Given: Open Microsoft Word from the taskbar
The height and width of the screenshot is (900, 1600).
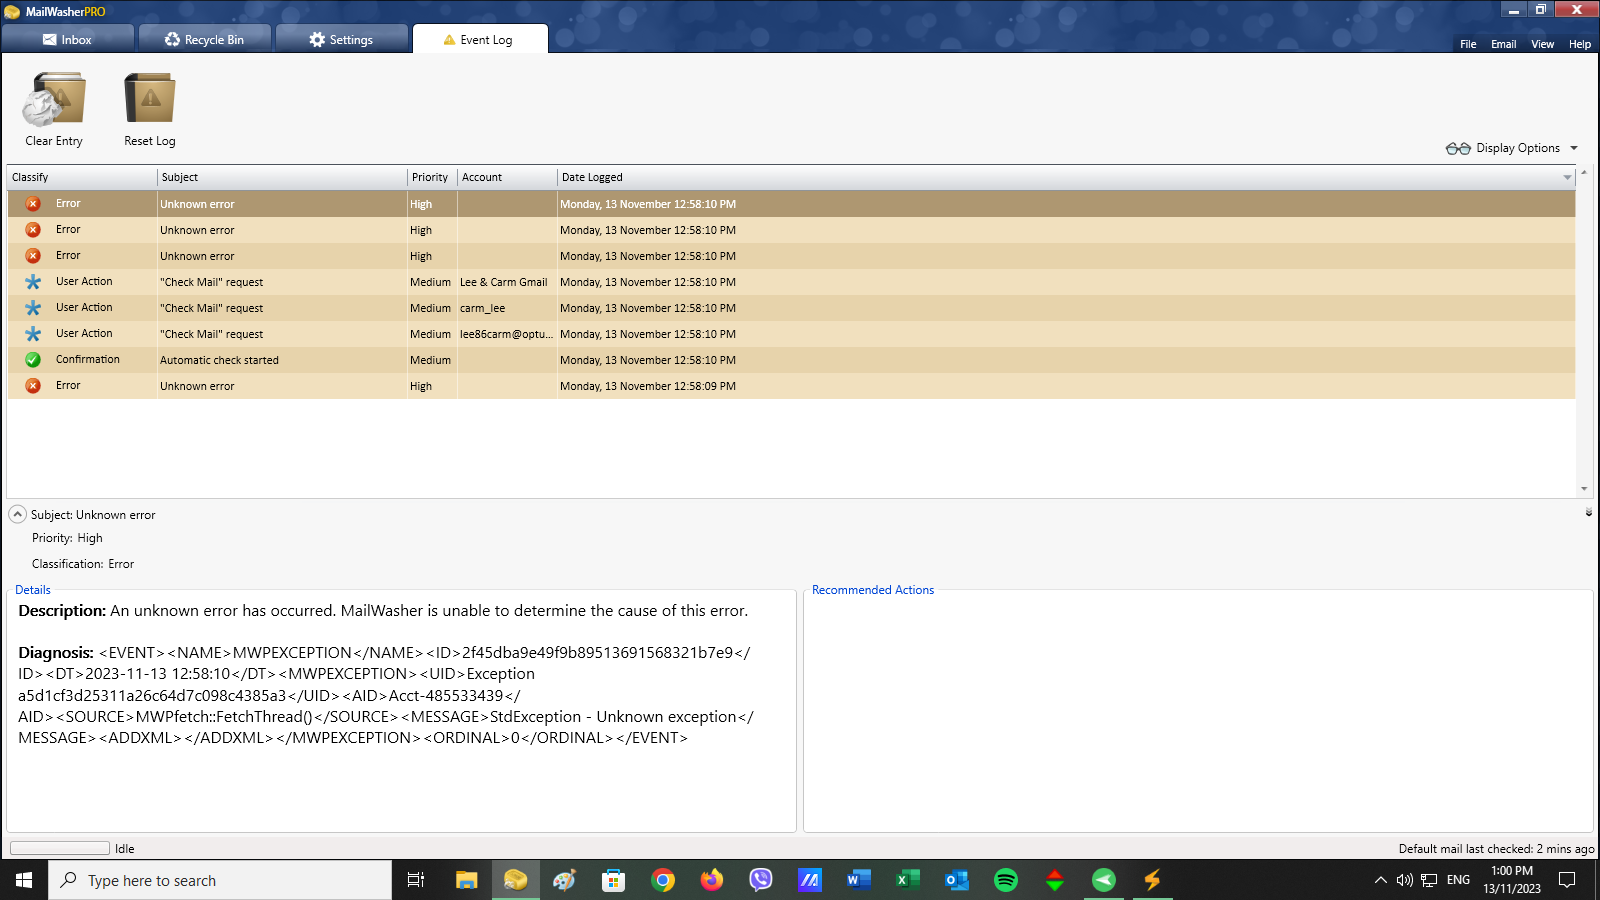Looking at the screenshot, I should [859, 880].
